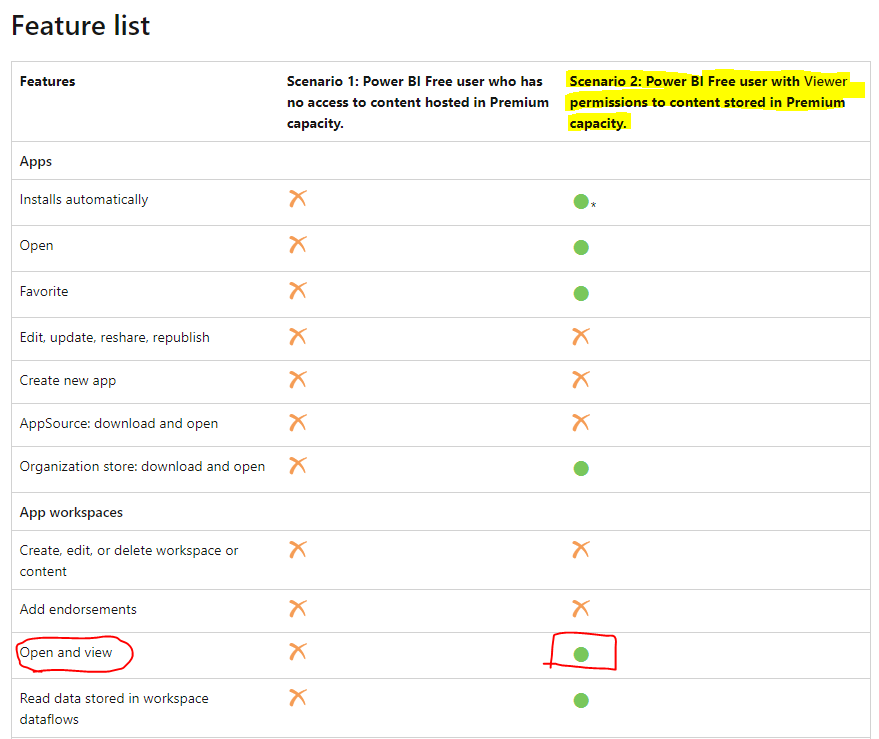Click the Scenario 1 column header text
879x739 pixels.
pyautogui.click(x=418, y=102)
